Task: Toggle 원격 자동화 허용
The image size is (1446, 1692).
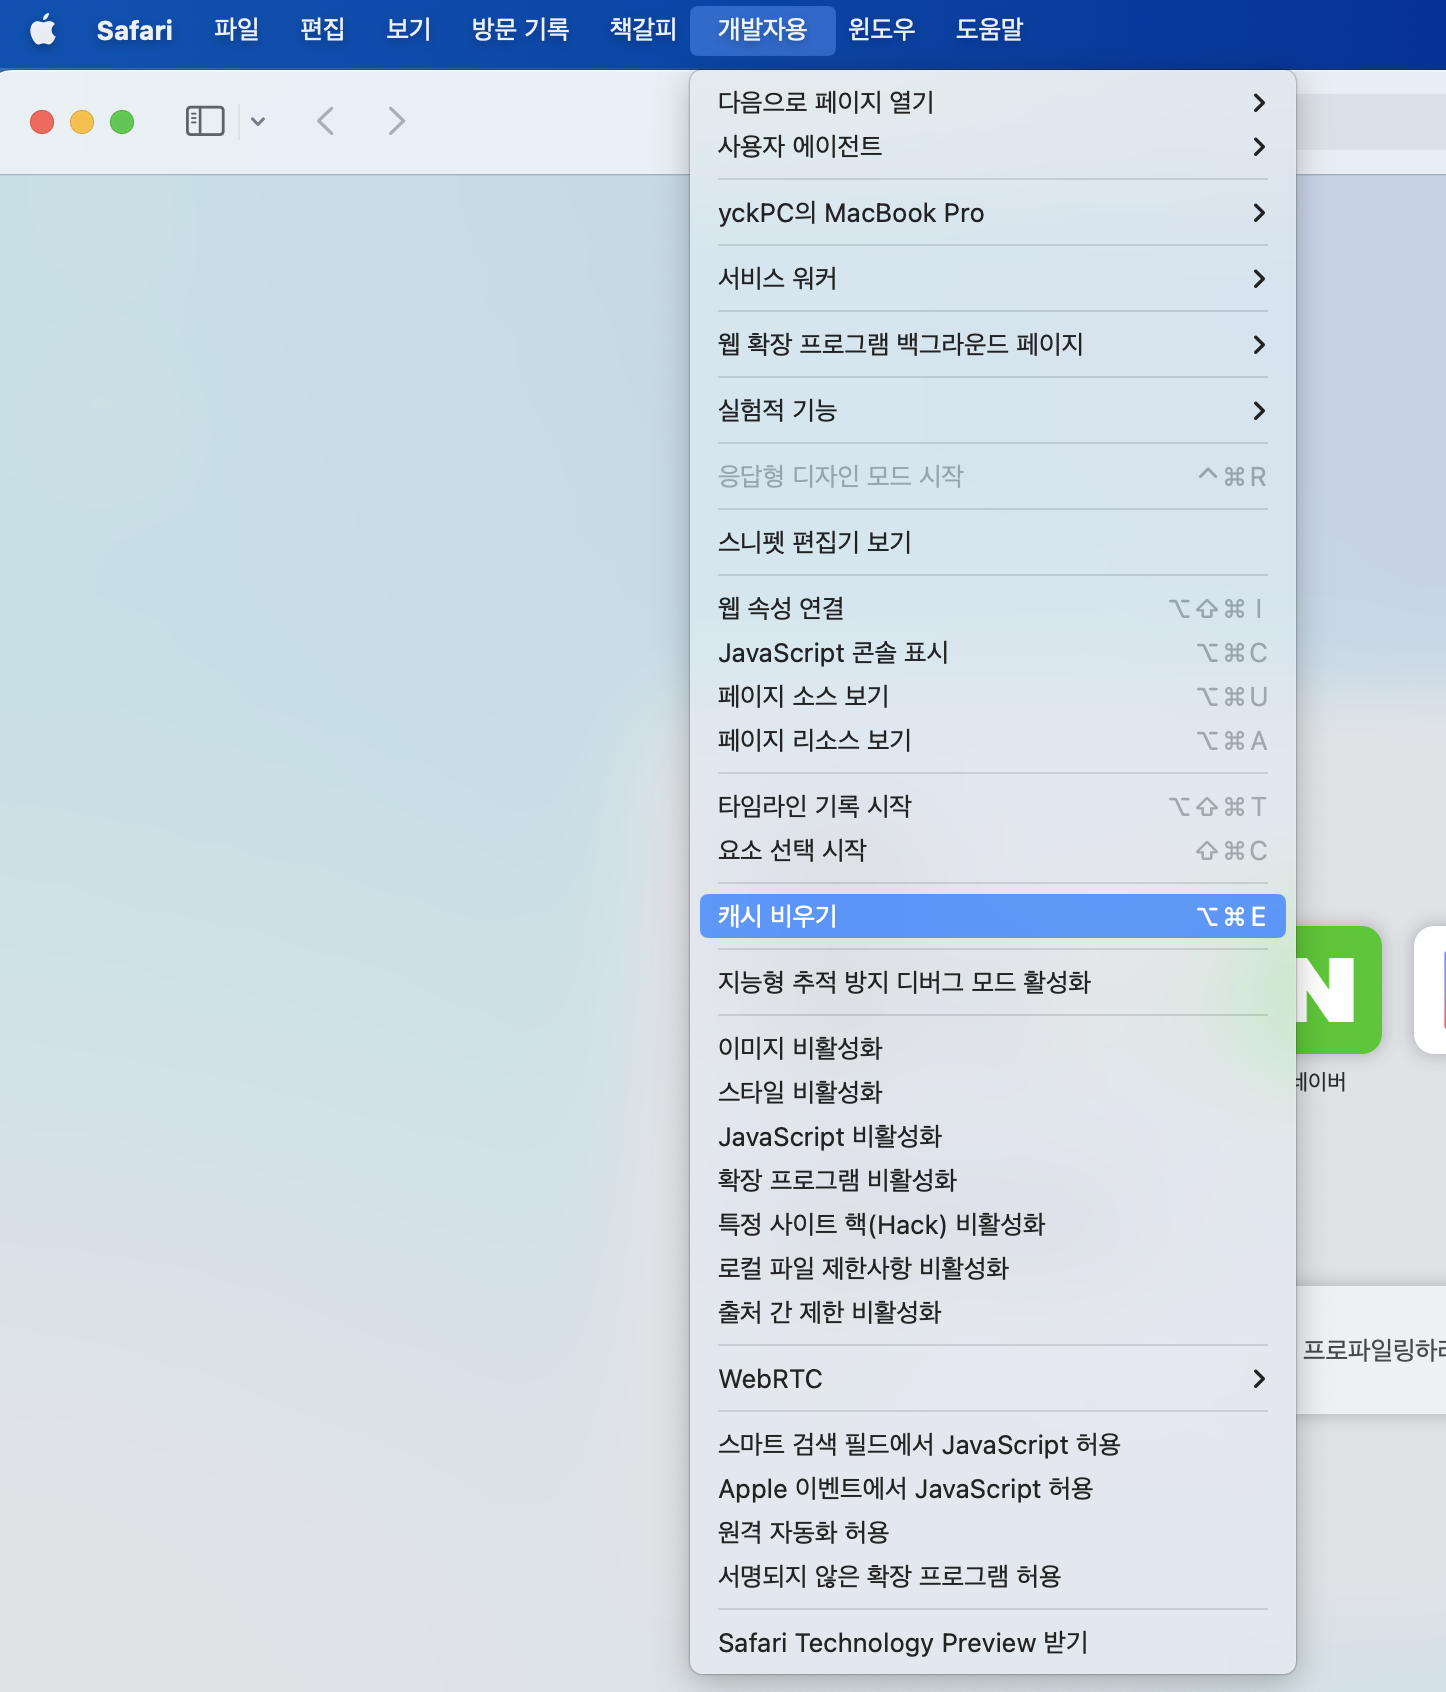Action: 992,1532
